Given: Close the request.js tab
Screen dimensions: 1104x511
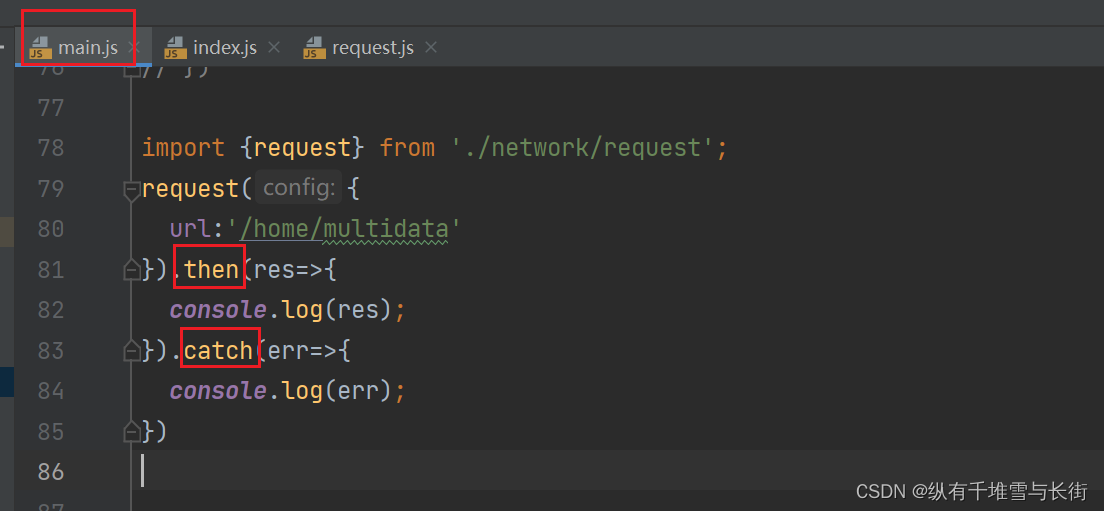Looking at the screenshot, I should click(x=431, y=48).
